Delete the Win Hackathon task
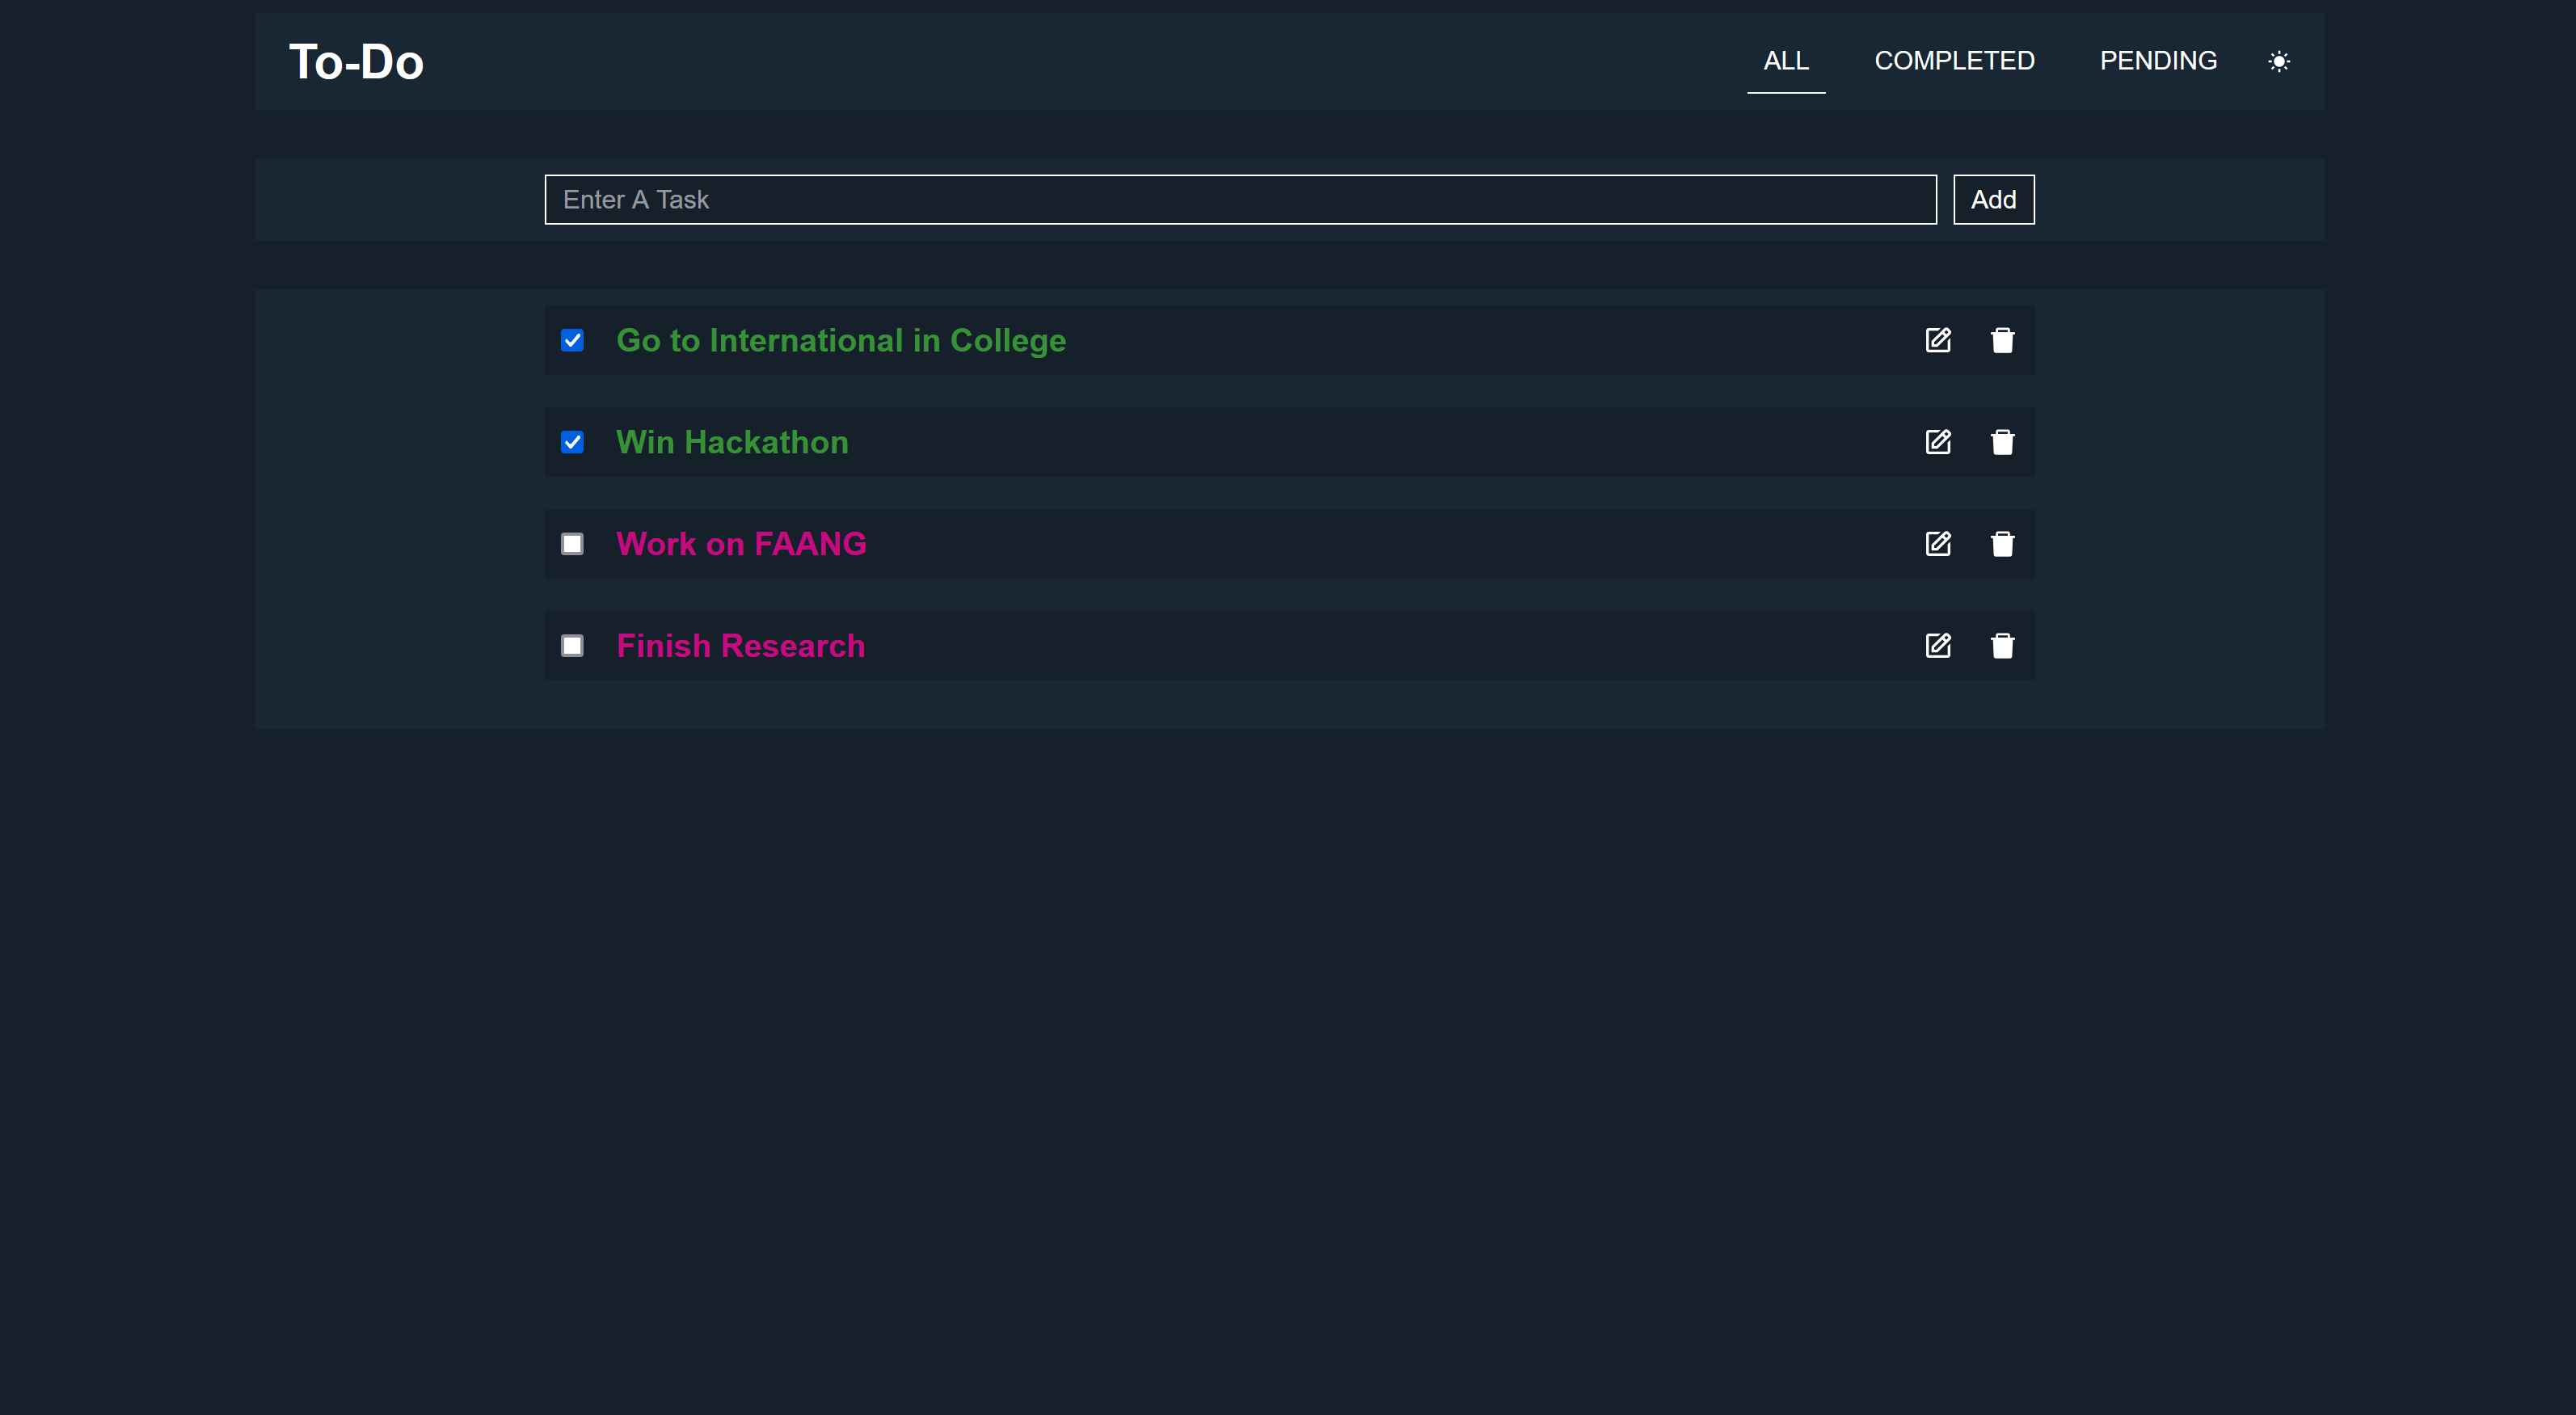The image size is (2576, 1415). 2002,442
